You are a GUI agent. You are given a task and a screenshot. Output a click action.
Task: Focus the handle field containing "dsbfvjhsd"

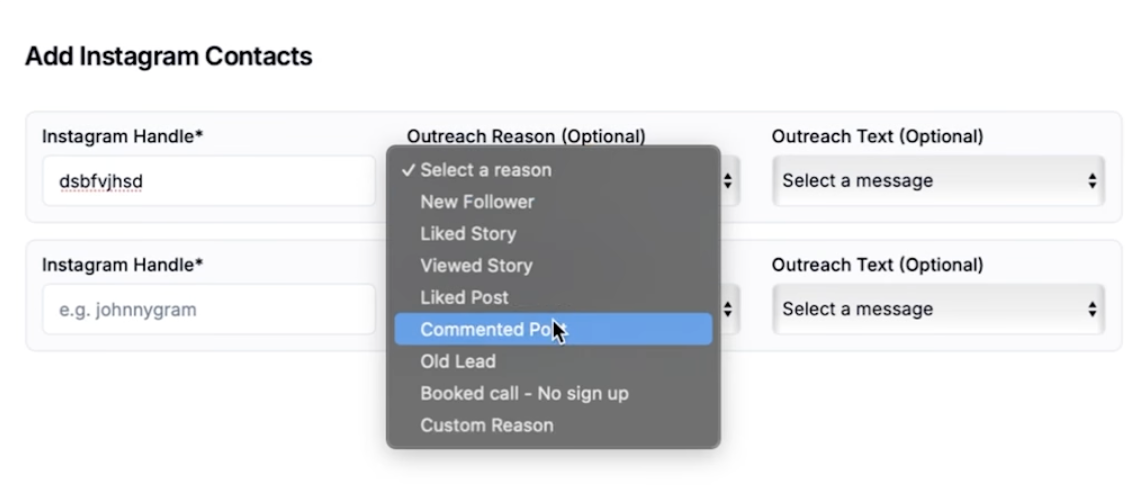pyautogui.click(x=208, y=181)
